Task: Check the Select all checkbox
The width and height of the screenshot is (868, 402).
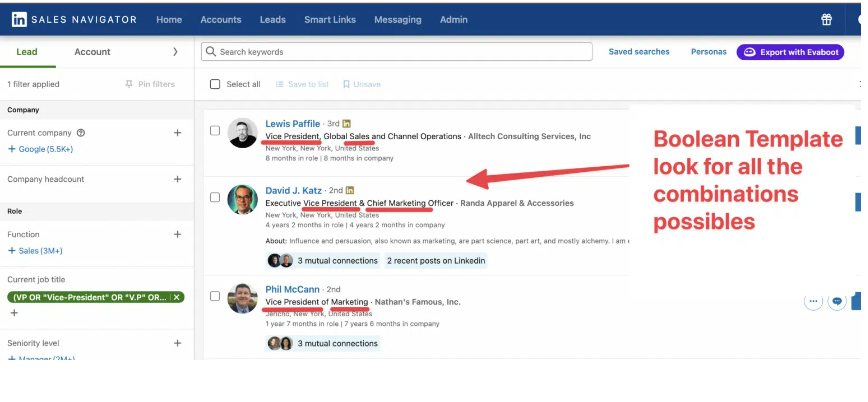Action: (215, 84)
